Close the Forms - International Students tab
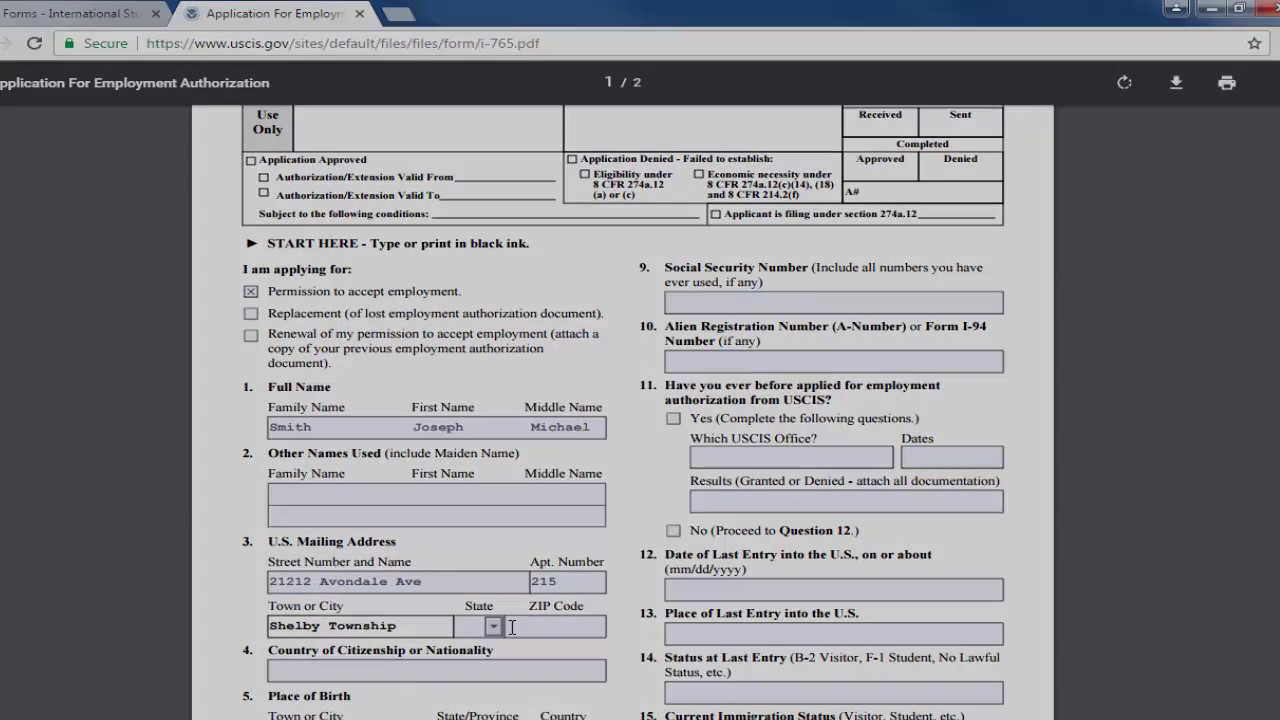1280x720 pixels. [x=156, y=14]
